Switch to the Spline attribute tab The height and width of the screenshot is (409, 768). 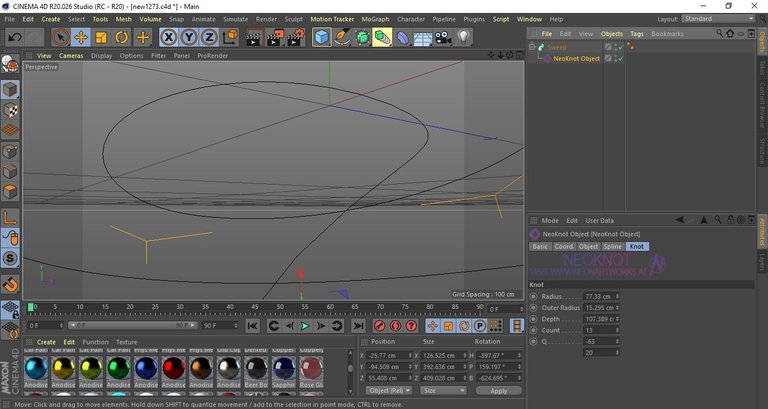pos(612,246)
